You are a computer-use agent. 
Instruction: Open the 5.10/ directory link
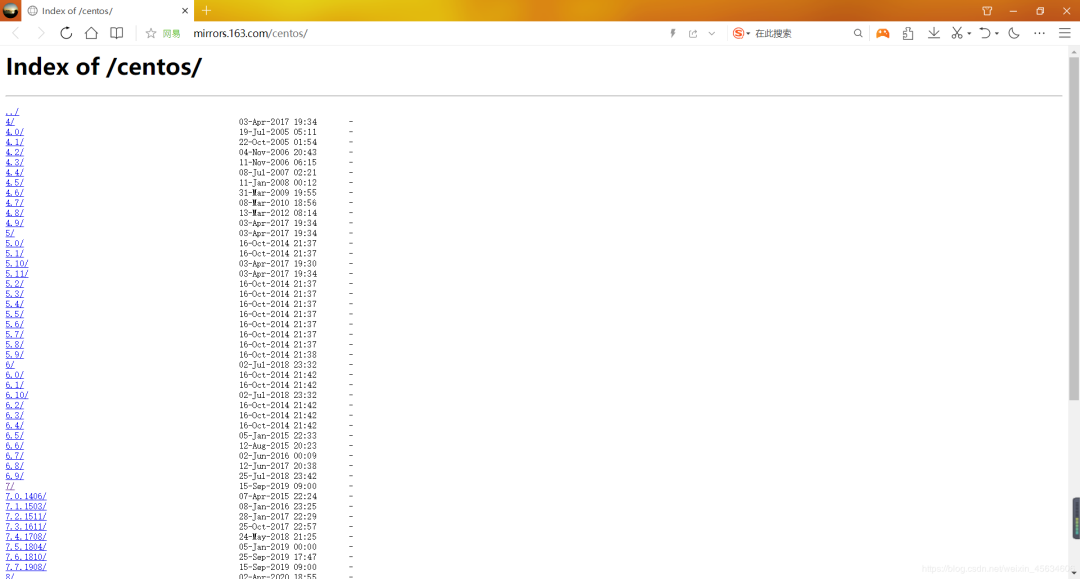point(17,264)
